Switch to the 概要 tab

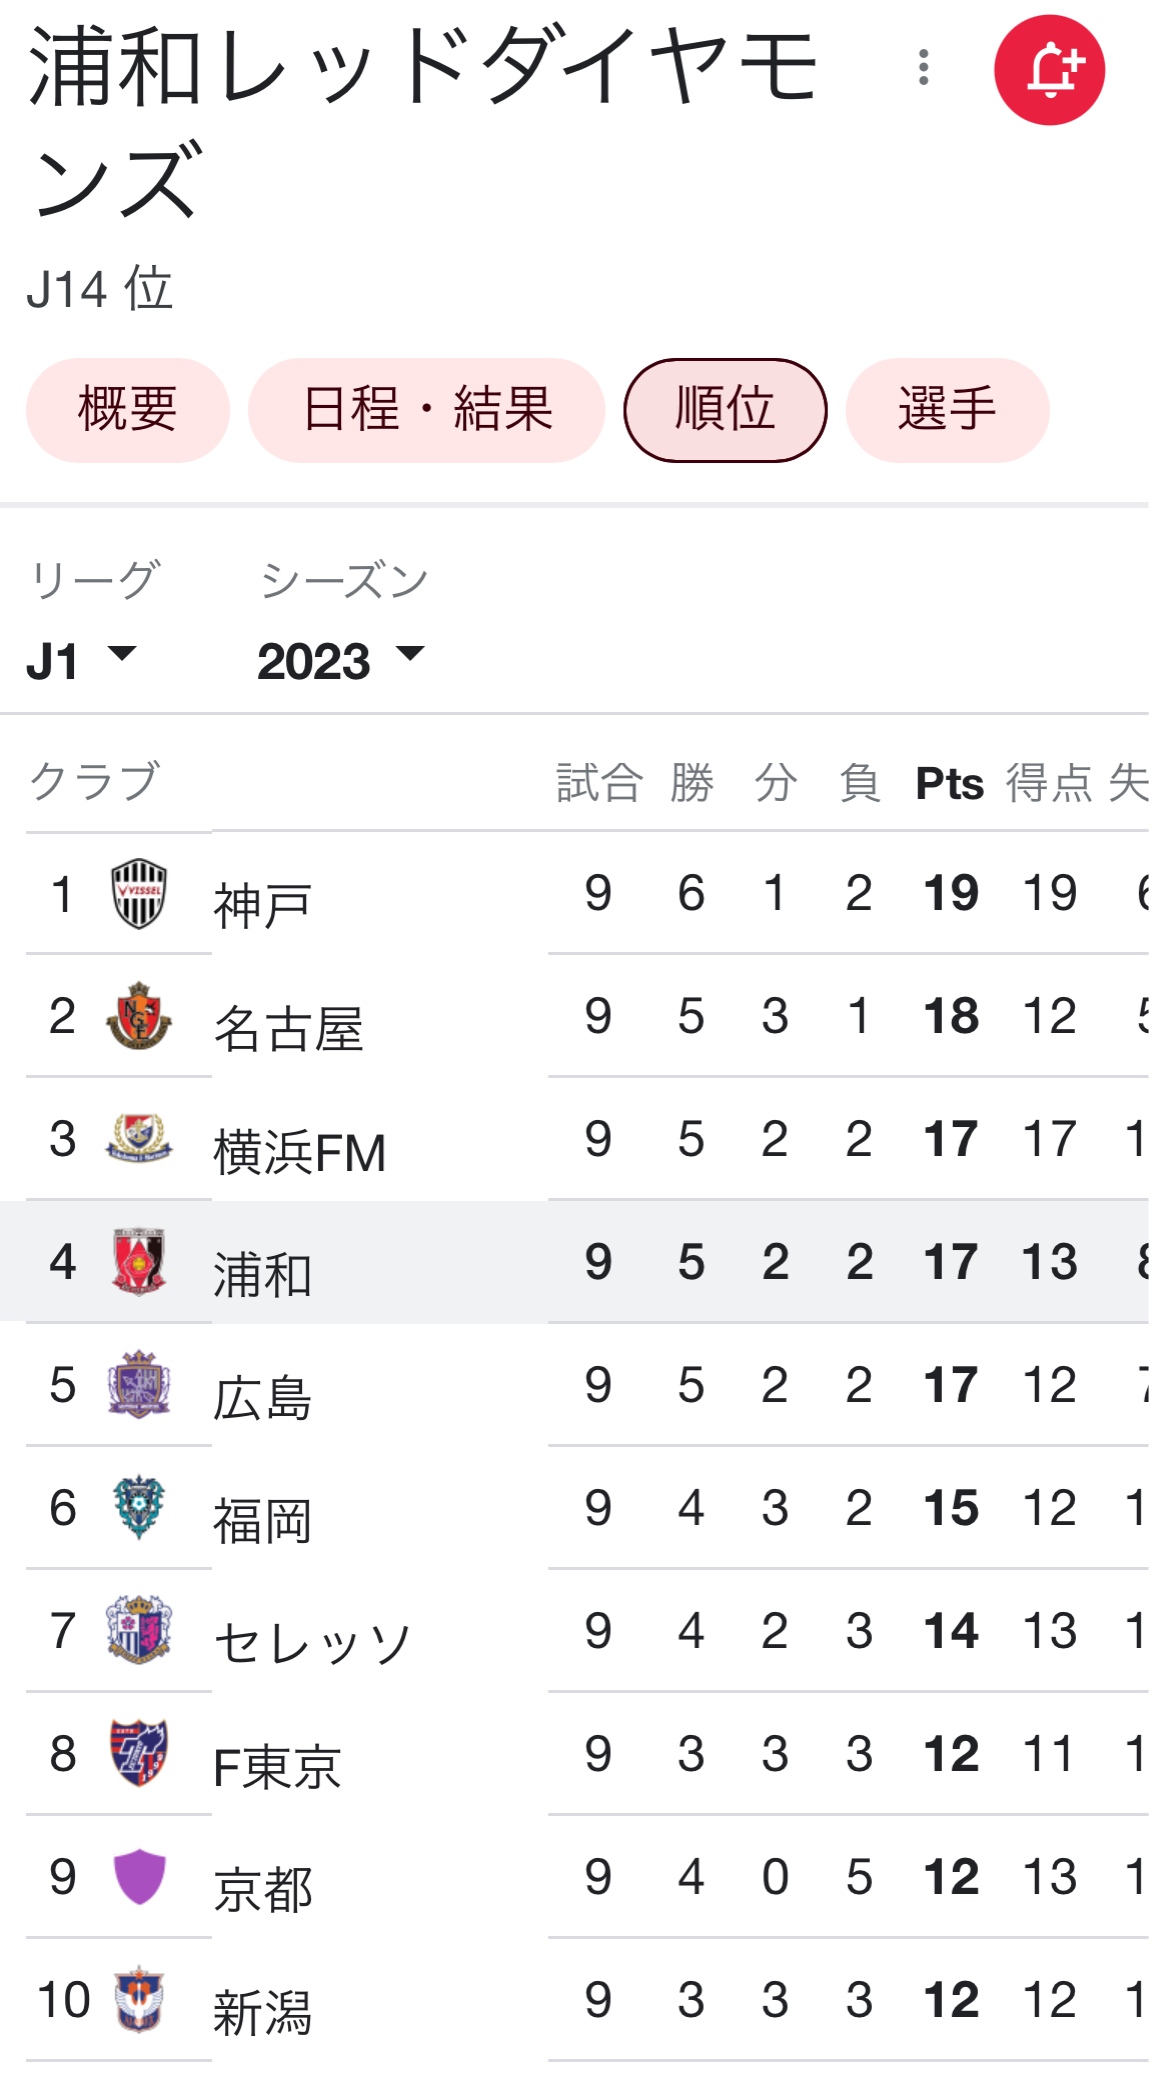[128, 410]
